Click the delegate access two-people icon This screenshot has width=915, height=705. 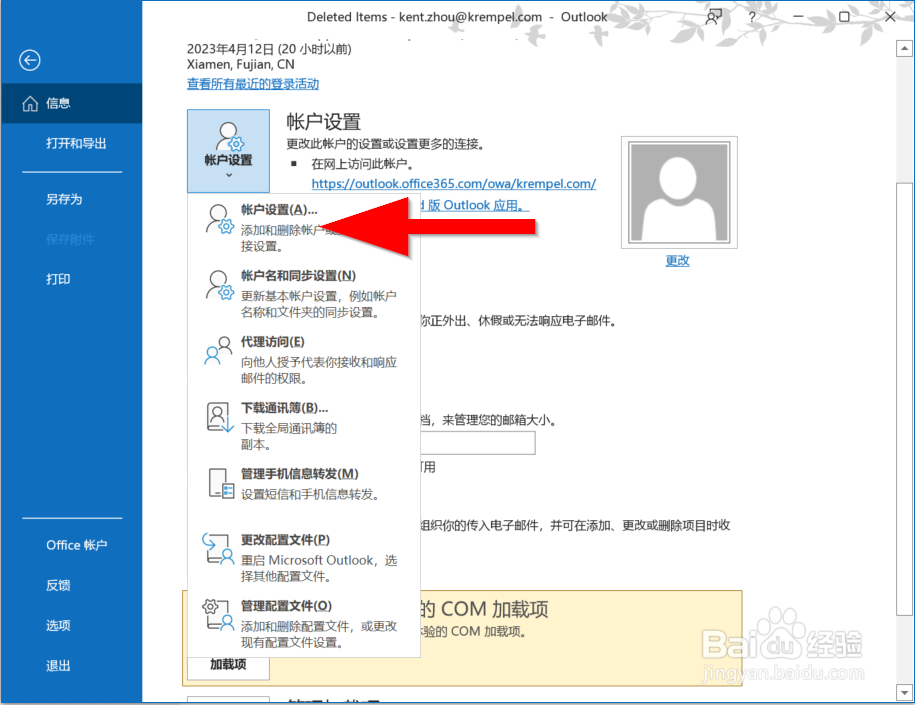[218, 350]
